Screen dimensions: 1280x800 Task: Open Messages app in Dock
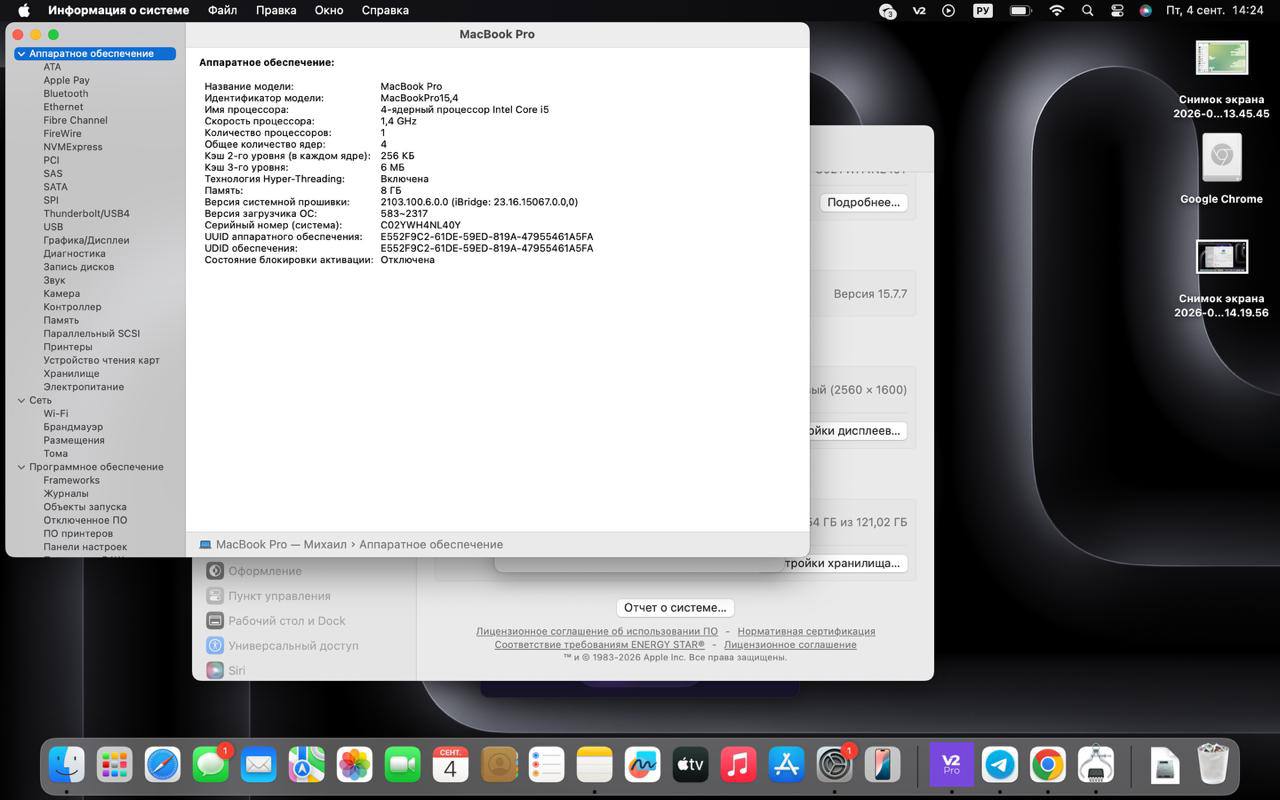(211, 765)
